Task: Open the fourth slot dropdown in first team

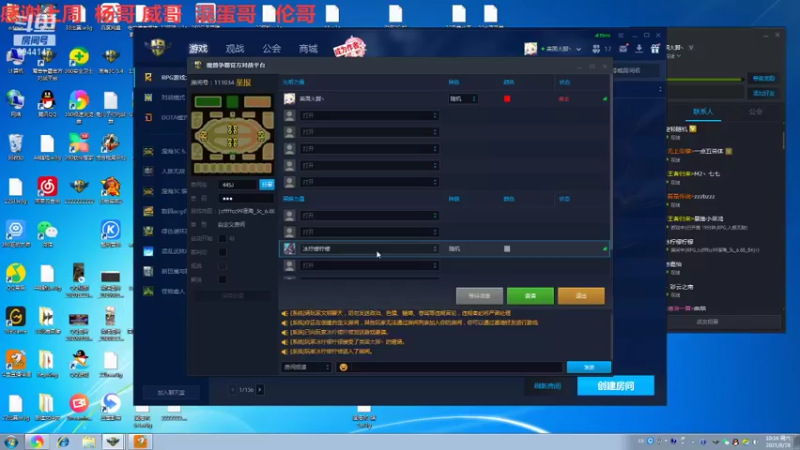Action: tap(369, 149)
